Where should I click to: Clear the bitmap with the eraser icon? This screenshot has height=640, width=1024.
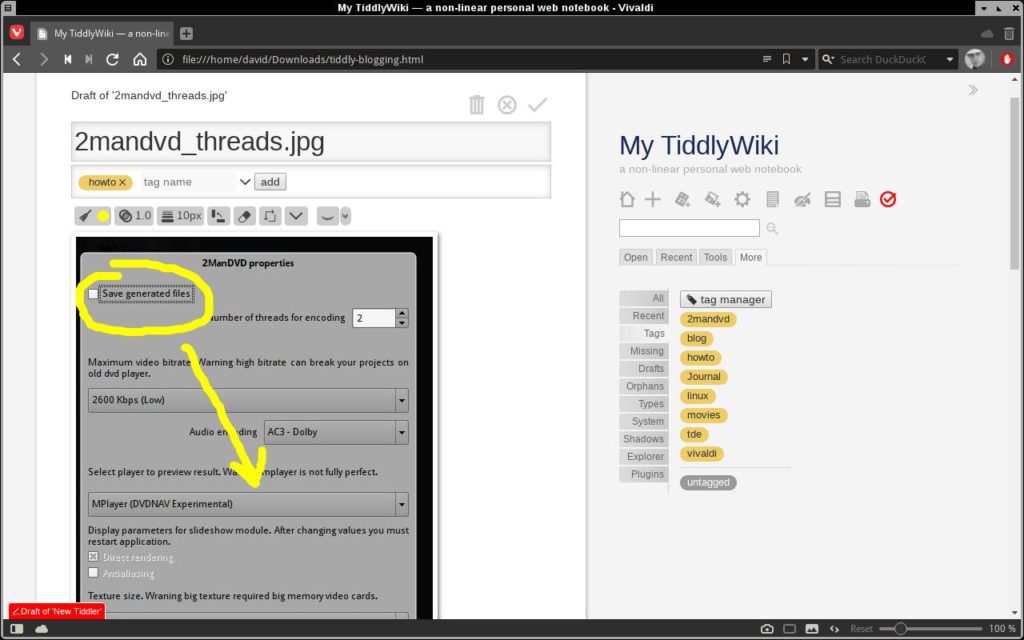point(244,216)
